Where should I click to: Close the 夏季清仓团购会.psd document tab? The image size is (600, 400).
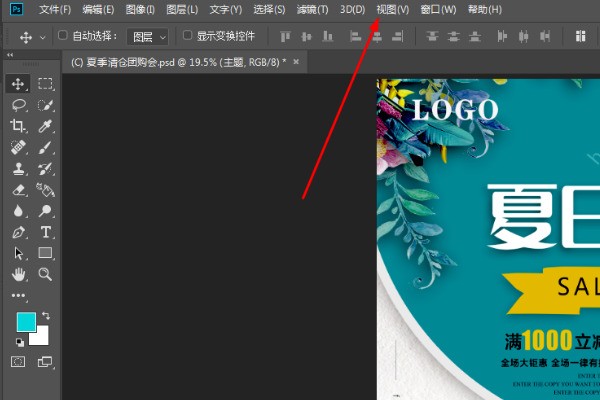pyautogui.click(x=296, y=62)
